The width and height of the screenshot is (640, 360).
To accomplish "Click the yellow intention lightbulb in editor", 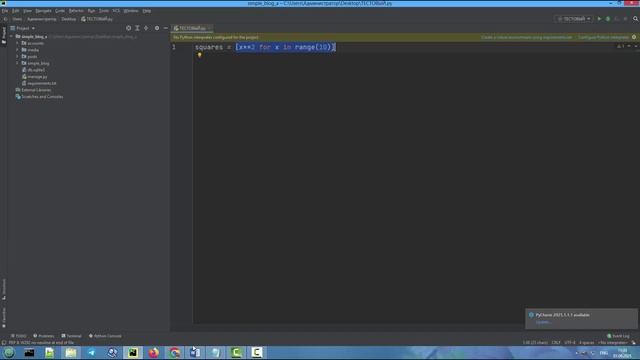I will pyautogui.click(x=200, y=55).
